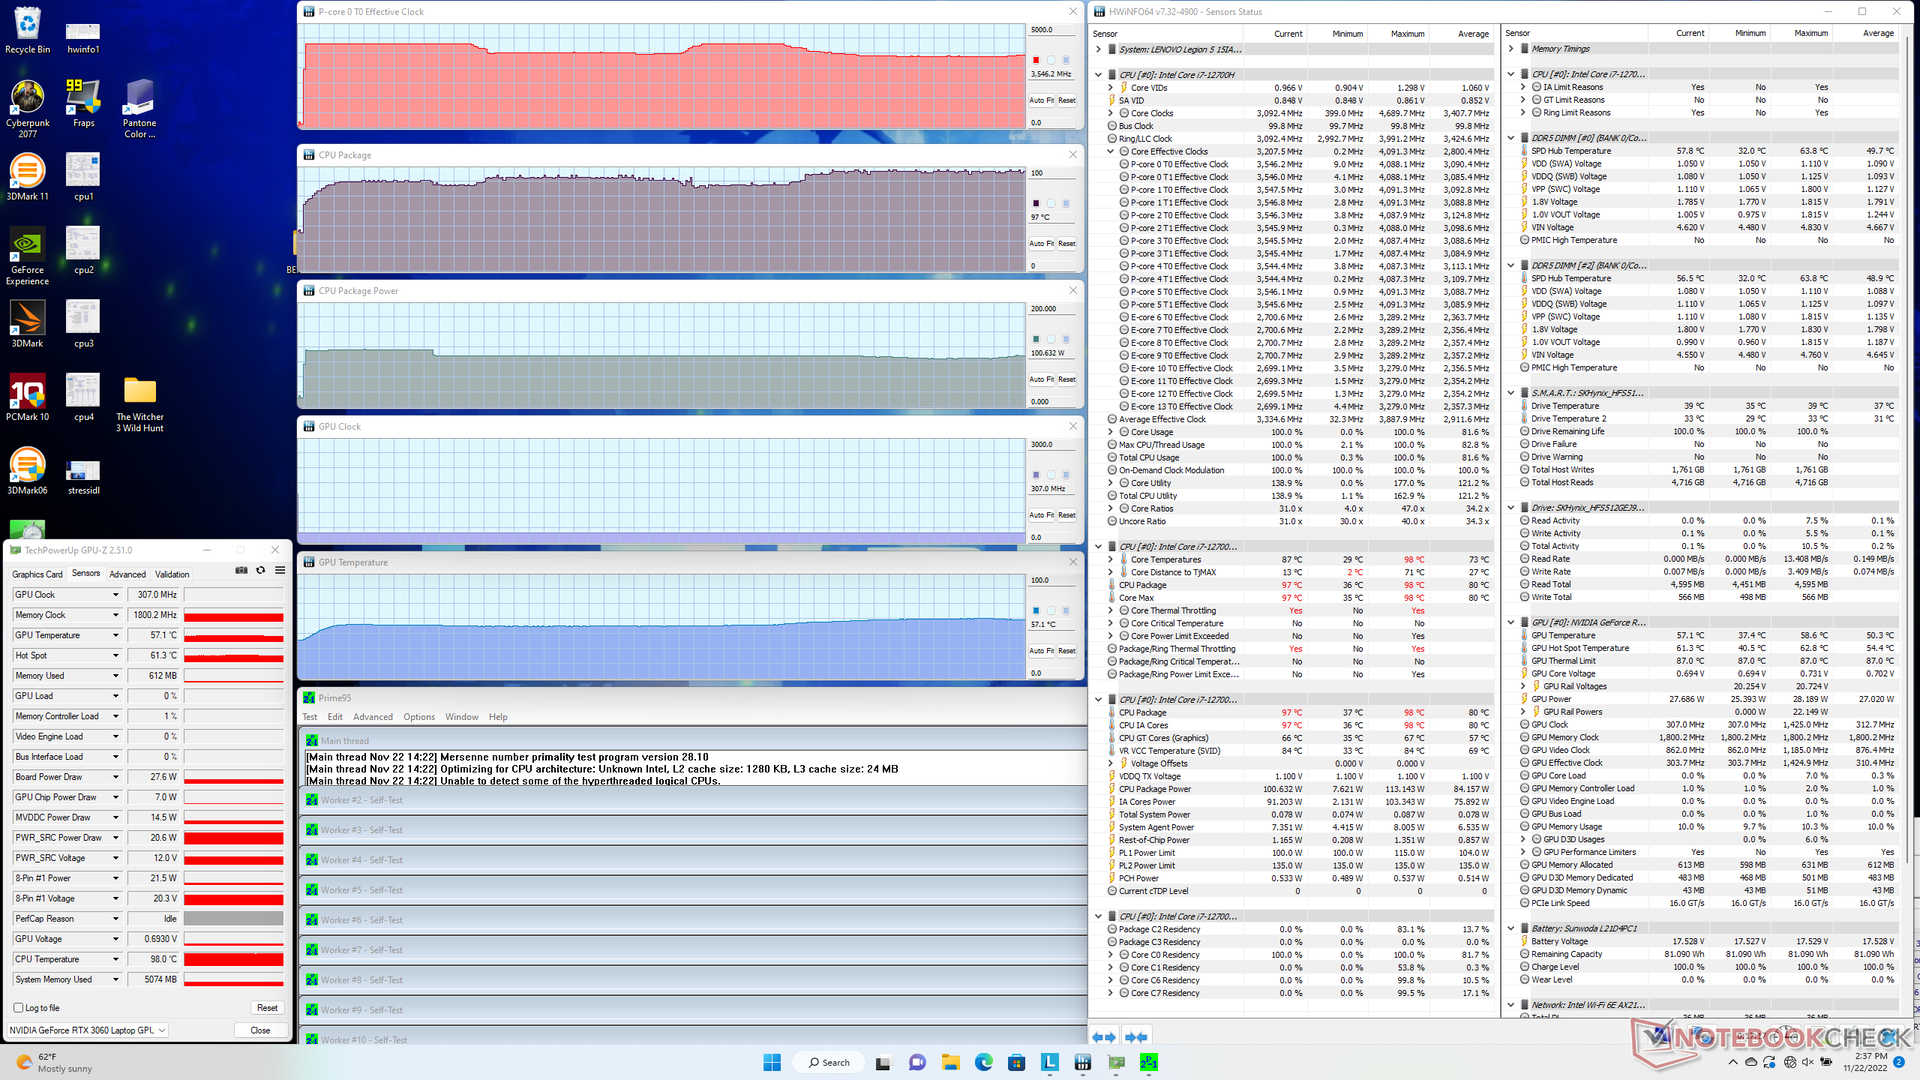
Task: Open PCMark 10 desktop shortcut
Action: [27, 397]
